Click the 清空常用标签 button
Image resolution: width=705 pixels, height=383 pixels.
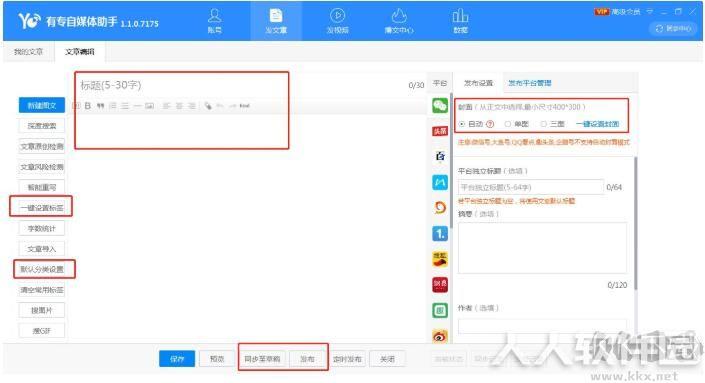[42, 290]
